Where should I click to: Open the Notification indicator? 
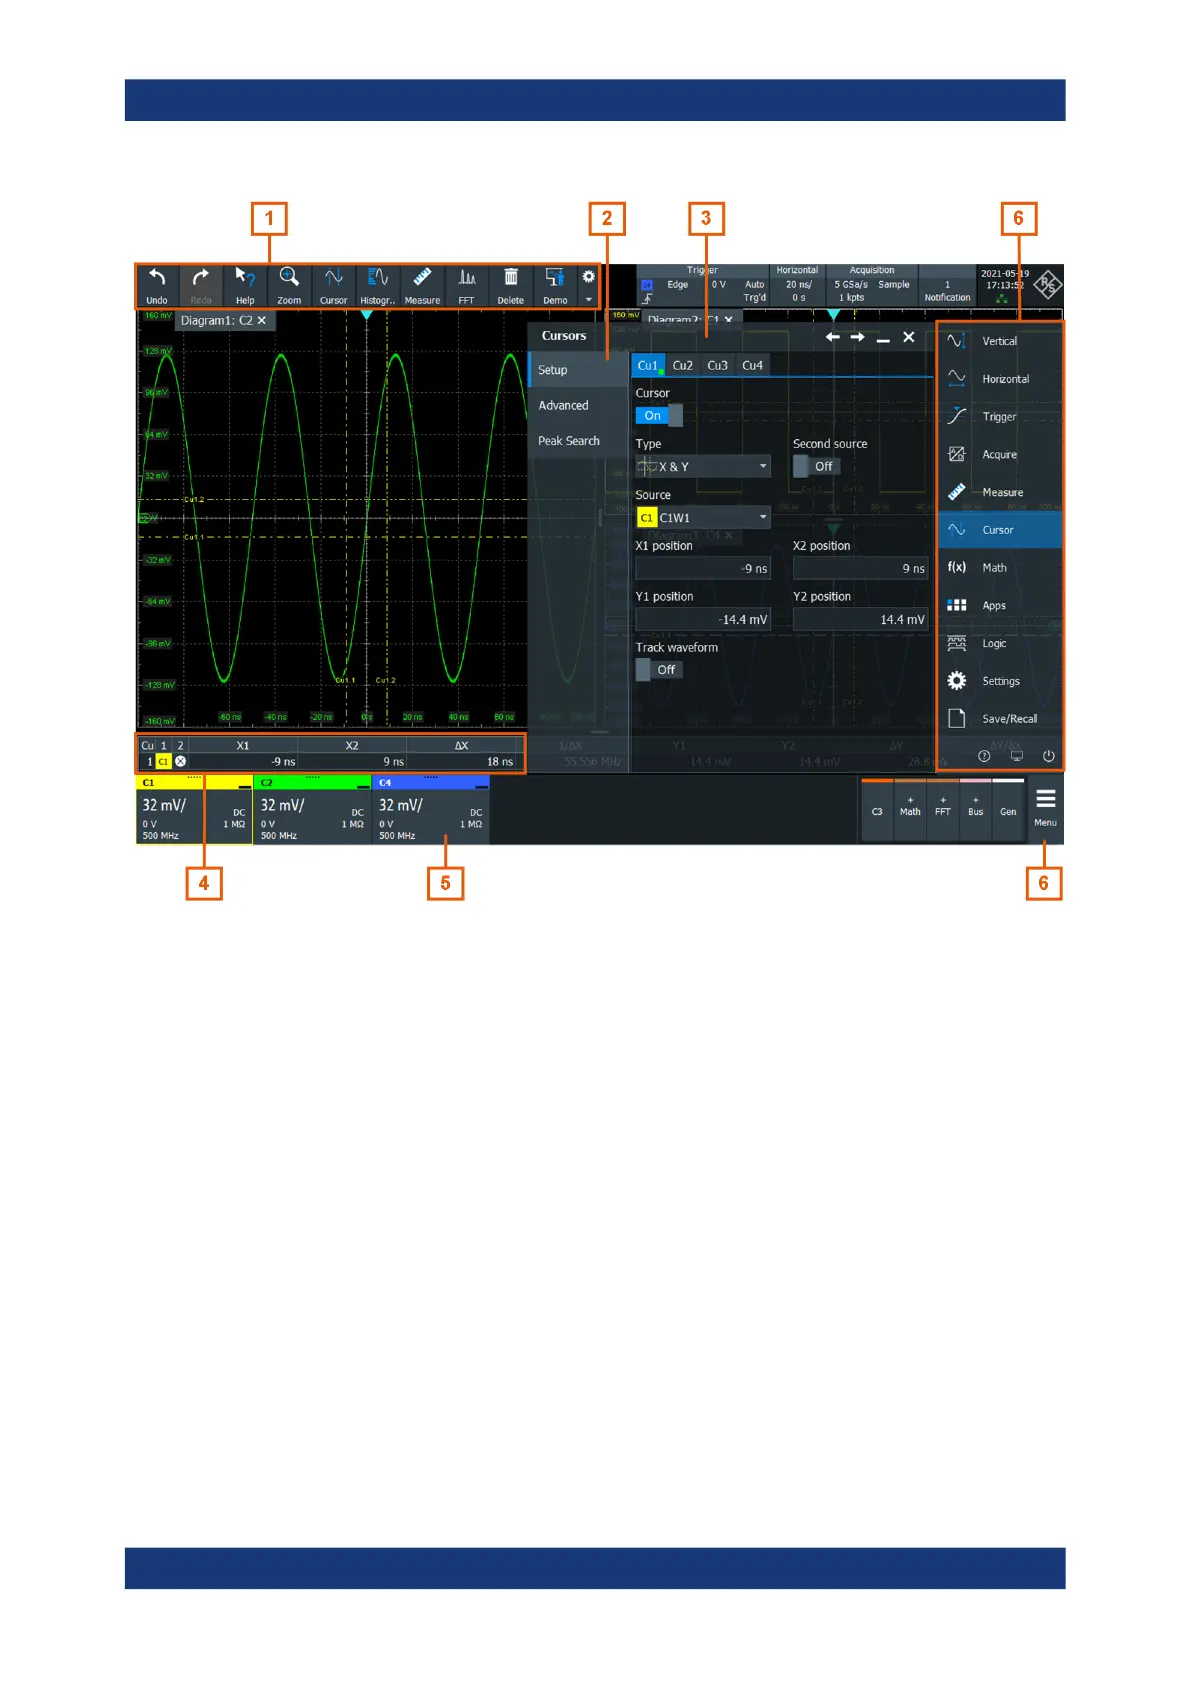(947, 291)
